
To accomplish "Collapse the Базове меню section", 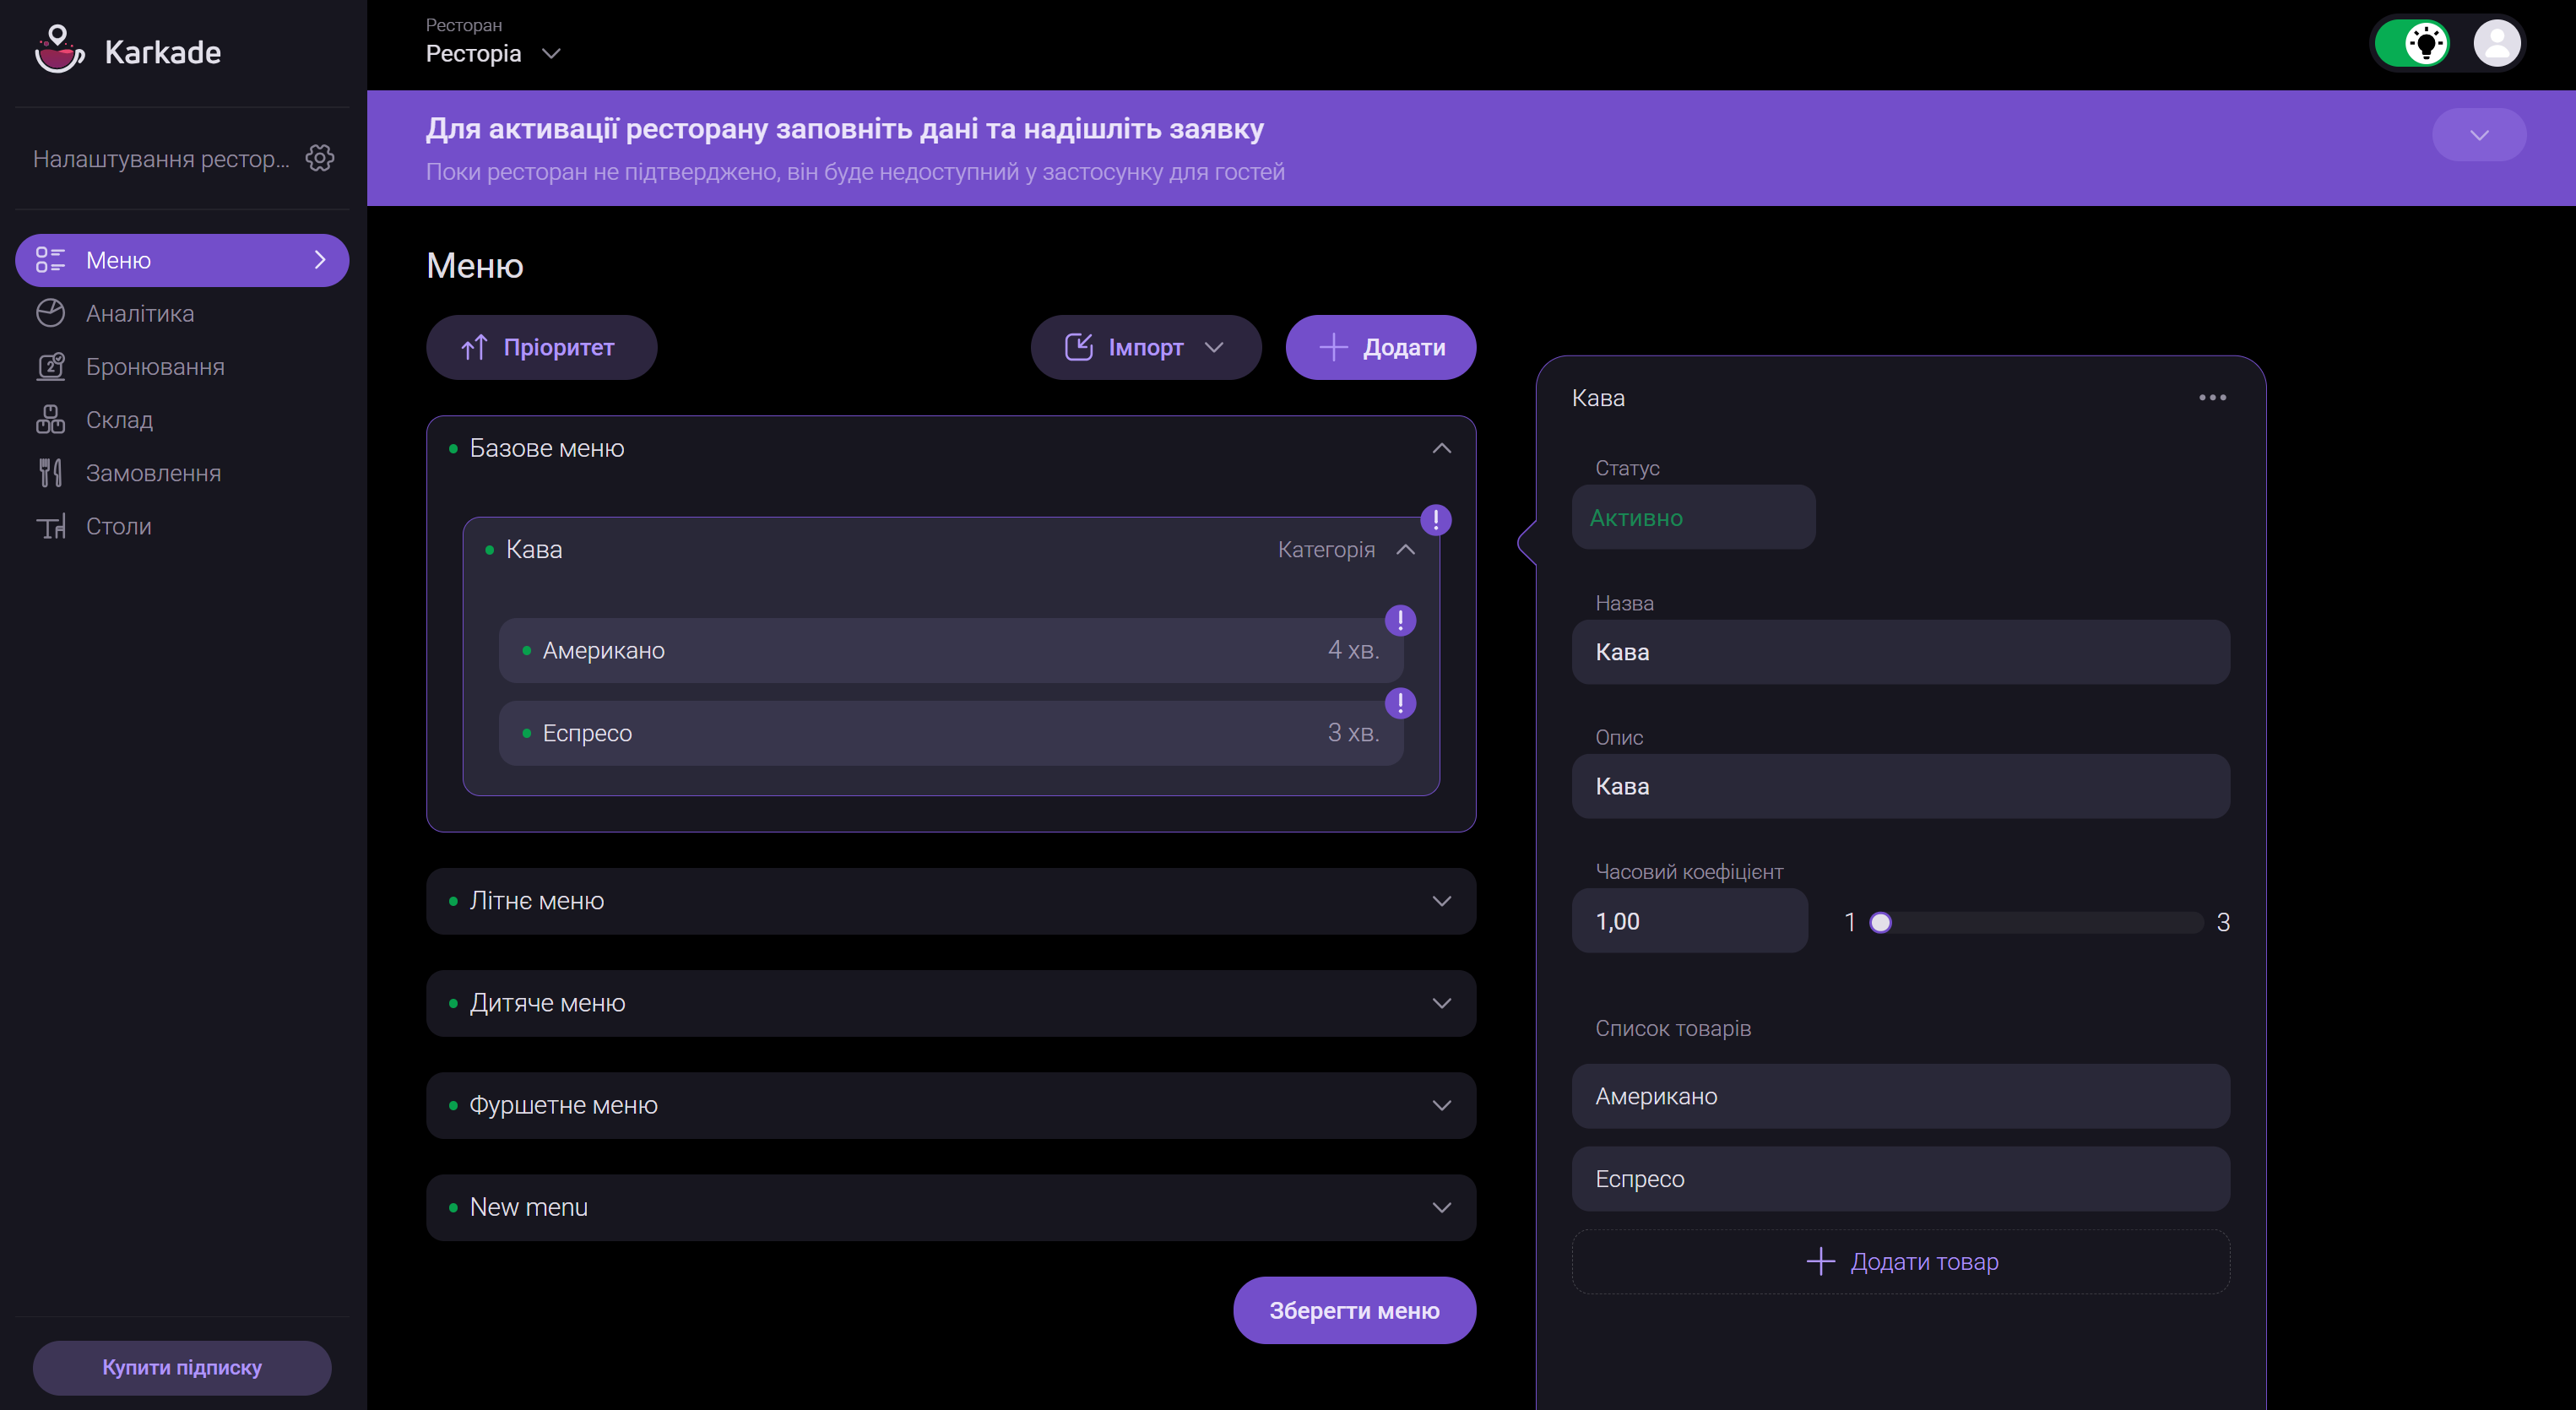I will pos(1441,448).
